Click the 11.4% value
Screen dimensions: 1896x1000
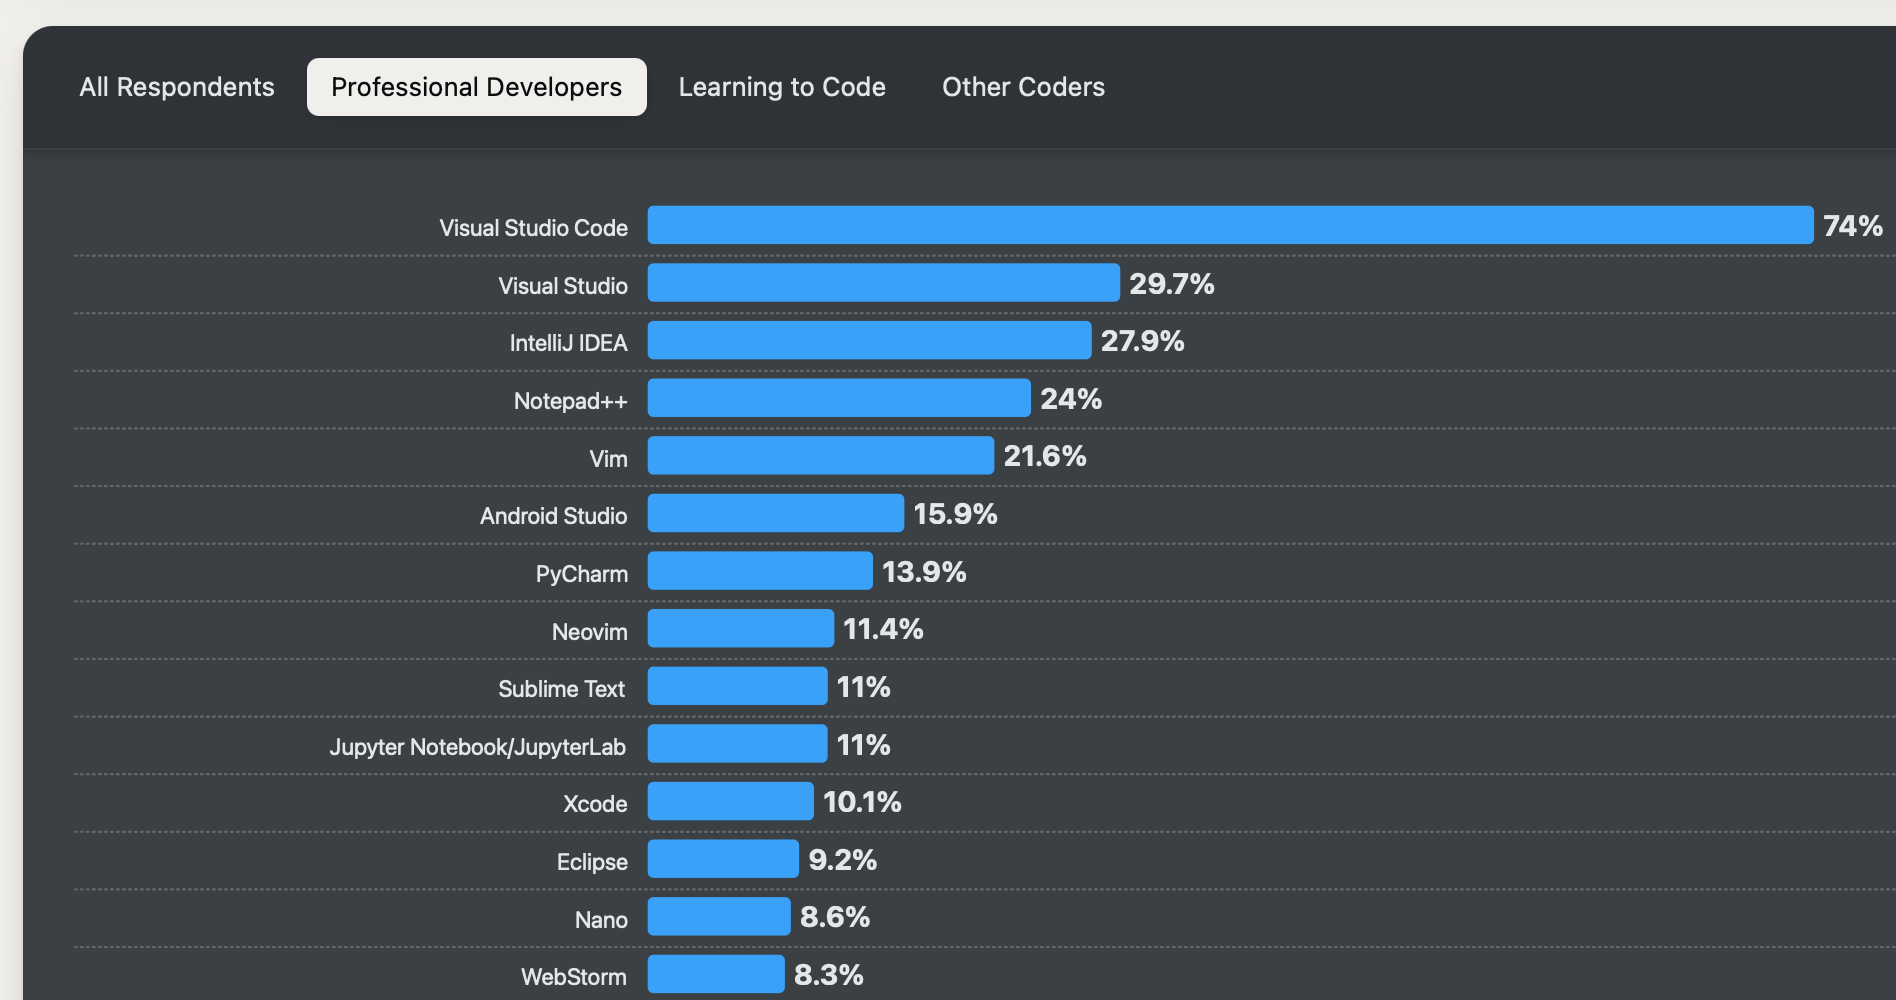[883, 629]
